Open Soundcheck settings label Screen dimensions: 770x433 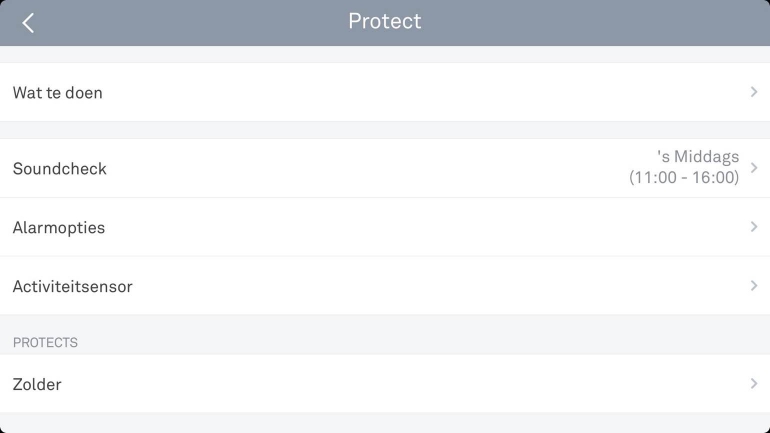(x=60, y=169)
